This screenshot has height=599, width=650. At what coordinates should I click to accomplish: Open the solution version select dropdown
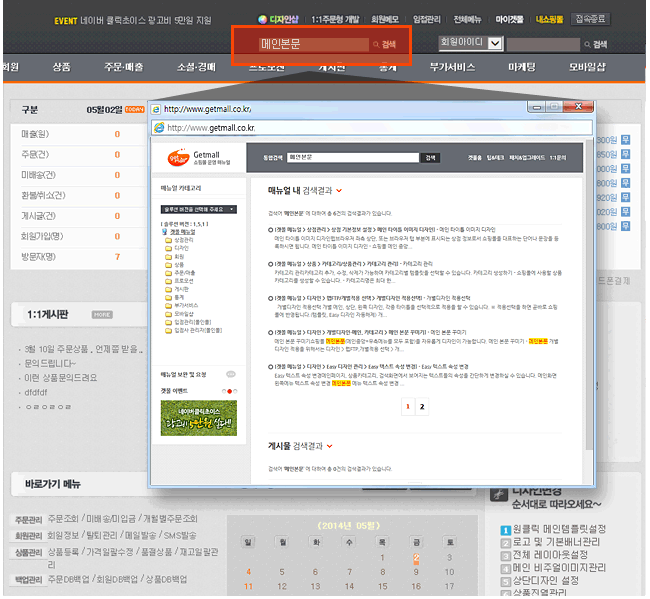199,209
